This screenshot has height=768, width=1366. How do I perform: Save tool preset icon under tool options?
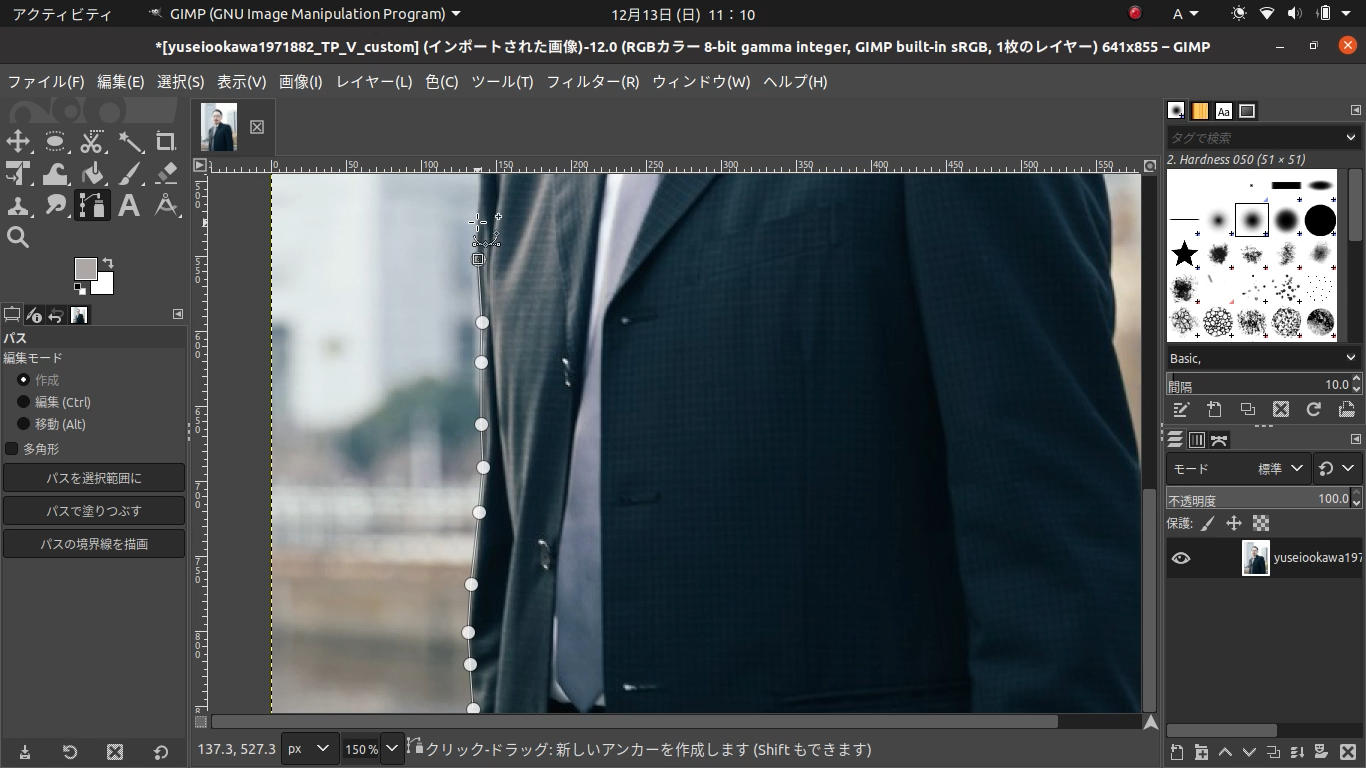[25, 752]
